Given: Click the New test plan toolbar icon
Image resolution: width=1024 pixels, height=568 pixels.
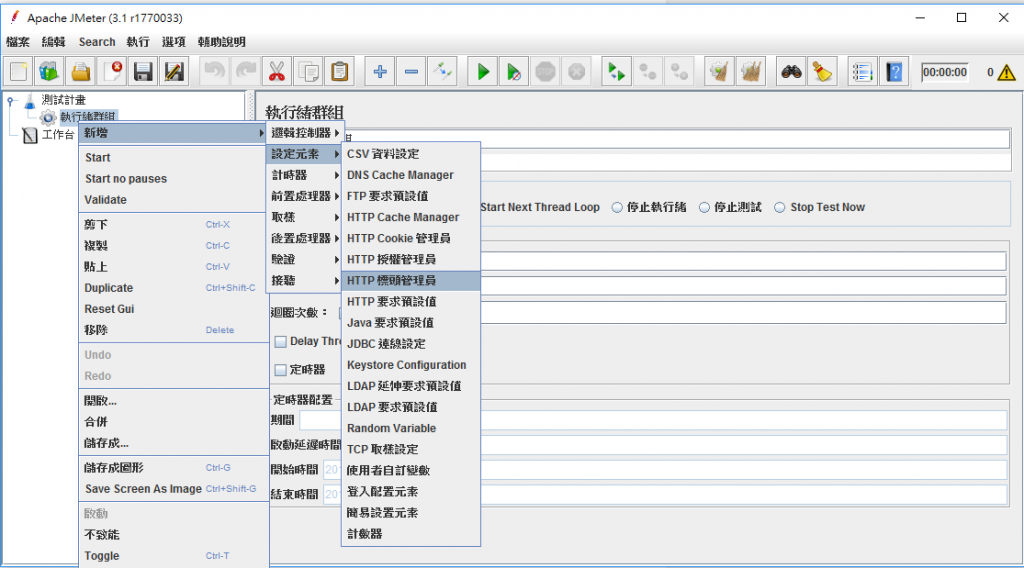Looking at the screenshot, I should point(18,72).
